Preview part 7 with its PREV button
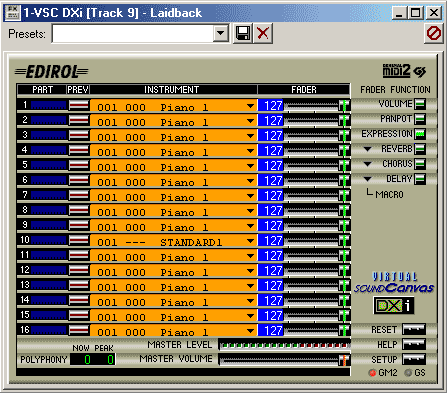This screenshot has height=393, width=447. (x=79, y=195)
